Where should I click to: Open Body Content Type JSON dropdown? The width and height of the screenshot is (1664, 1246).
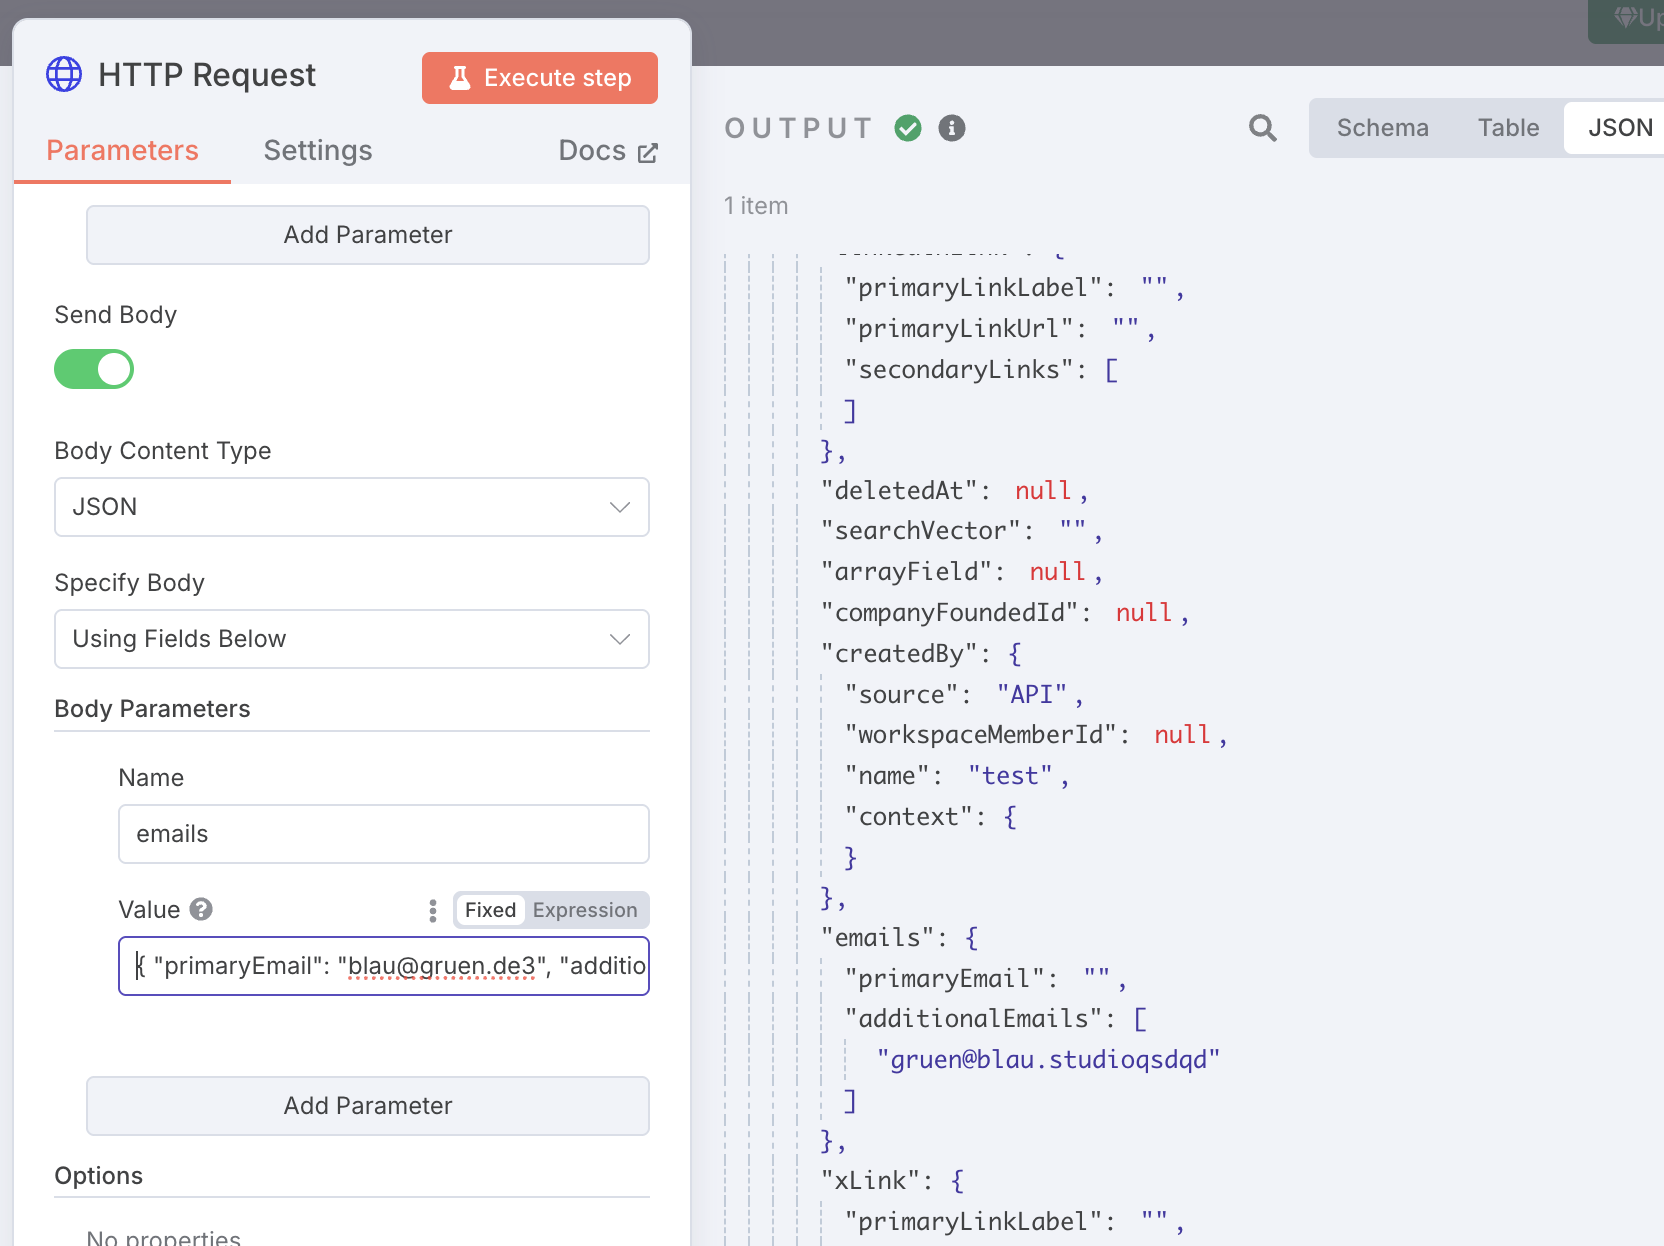click(352, 507)
